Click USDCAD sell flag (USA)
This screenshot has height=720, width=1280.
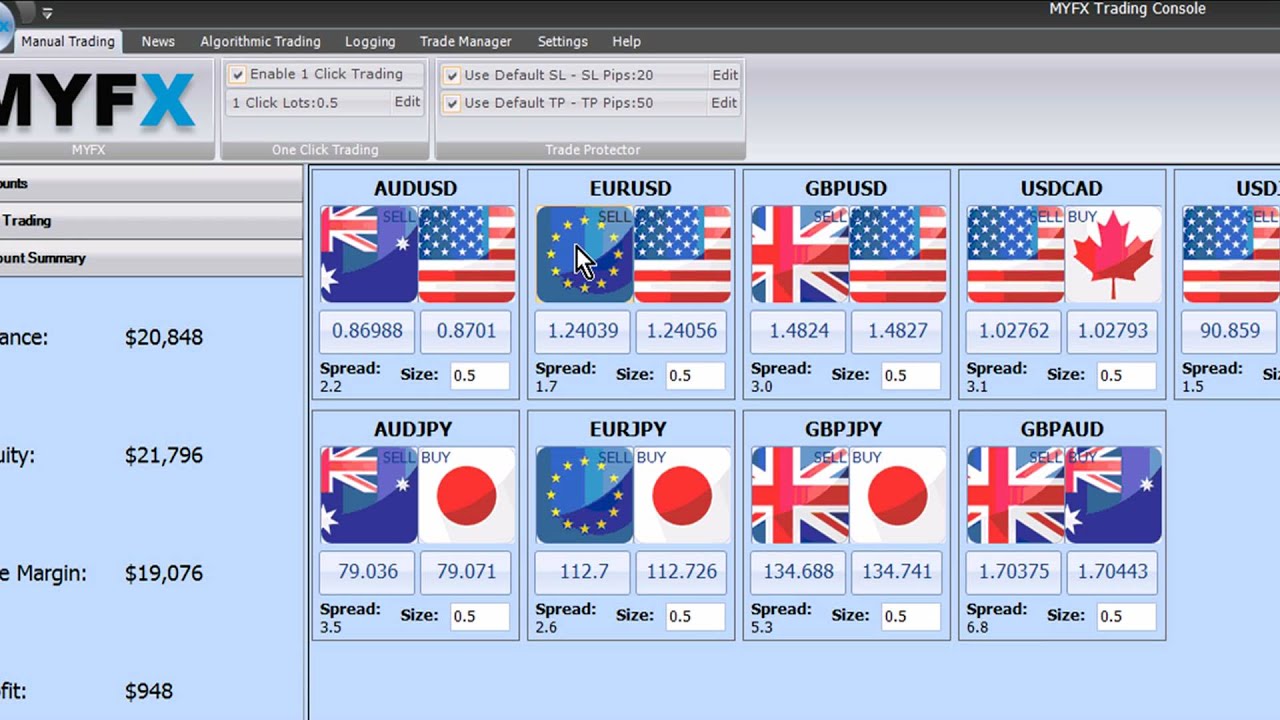pos(1016,254)
